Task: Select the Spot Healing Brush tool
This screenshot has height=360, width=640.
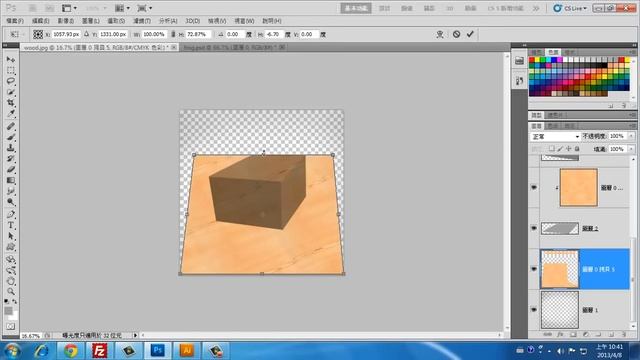Action: 11,127
